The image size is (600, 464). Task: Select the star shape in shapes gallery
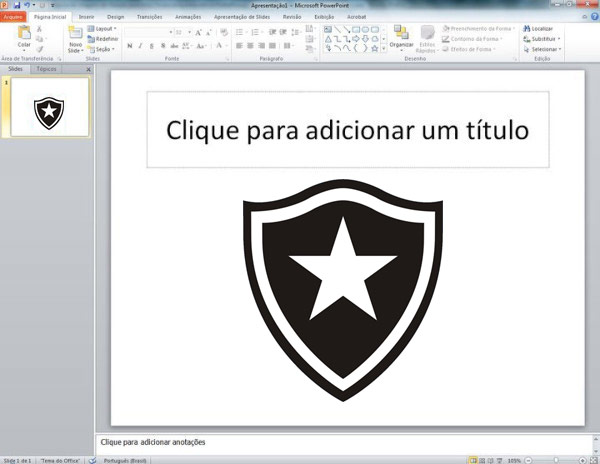374,48
